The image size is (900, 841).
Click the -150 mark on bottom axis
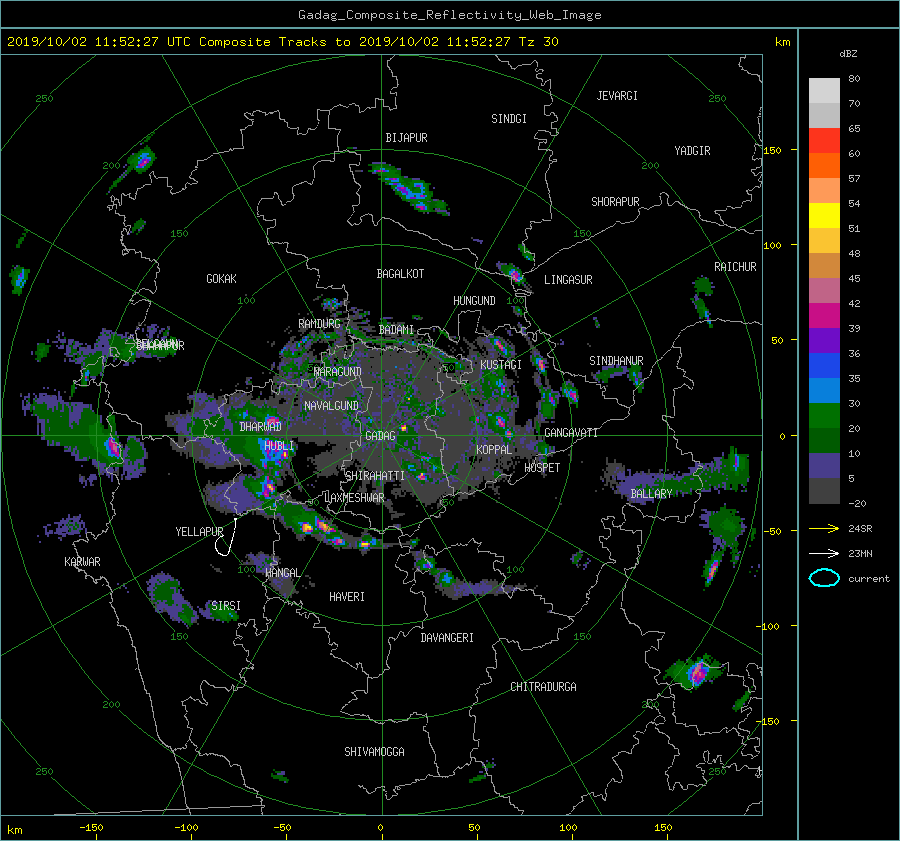[91, 828]
